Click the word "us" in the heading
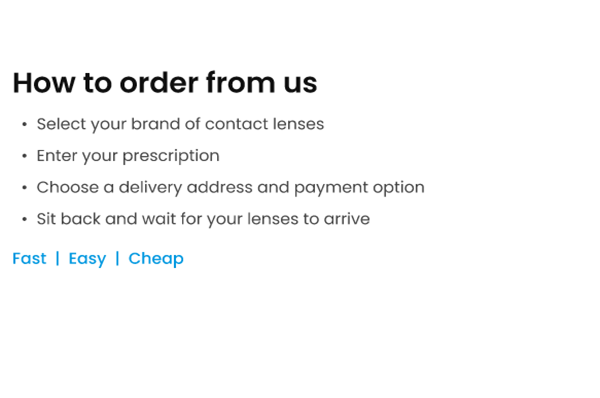 click(x=300, y=85)
